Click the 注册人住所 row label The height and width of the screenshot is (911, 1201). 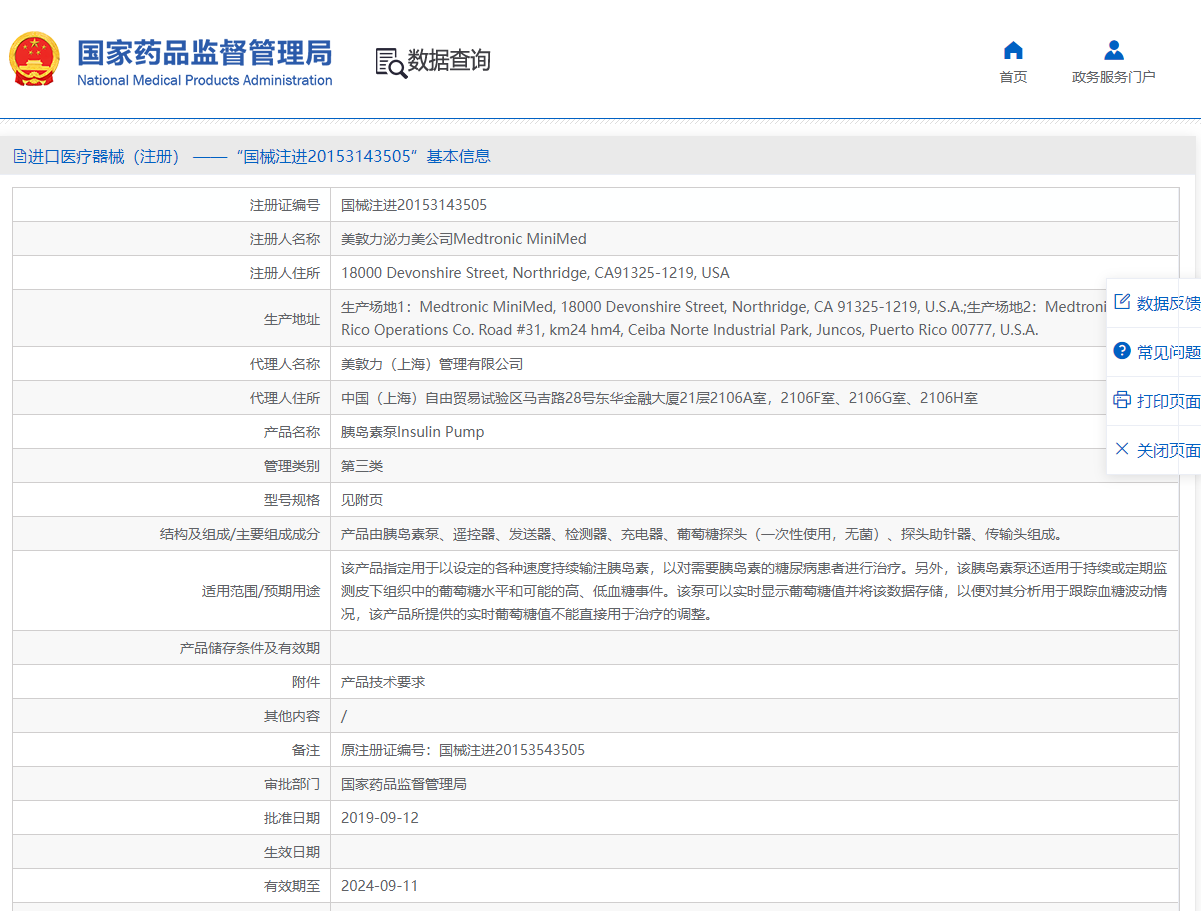click(x=285, y=273)
